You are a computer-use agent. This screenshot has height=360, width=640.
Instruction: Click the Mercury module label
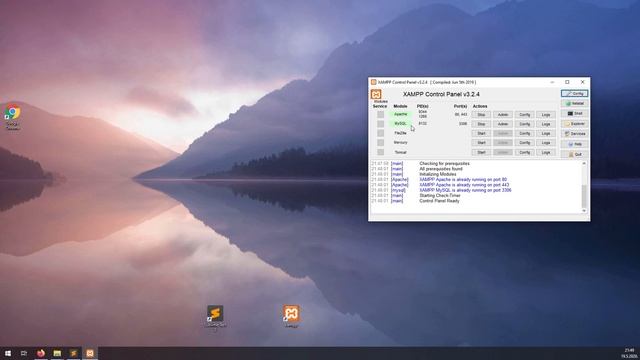click(400, 142)
